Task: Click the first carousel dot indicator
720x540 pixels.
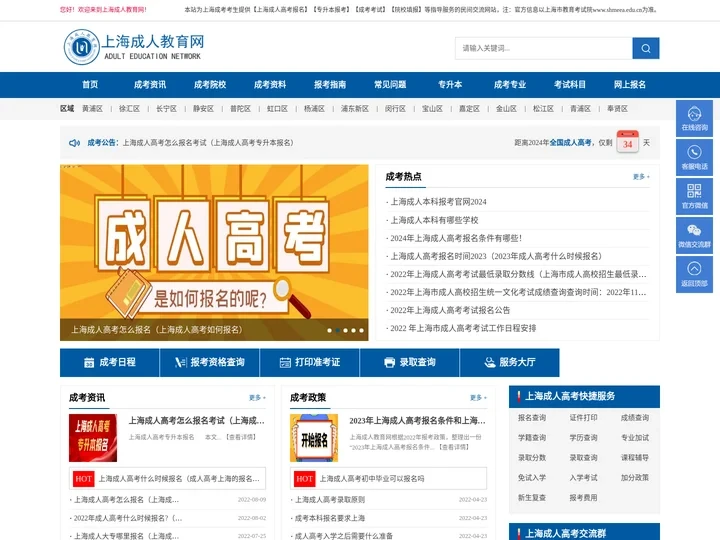Action: (329, 330)
